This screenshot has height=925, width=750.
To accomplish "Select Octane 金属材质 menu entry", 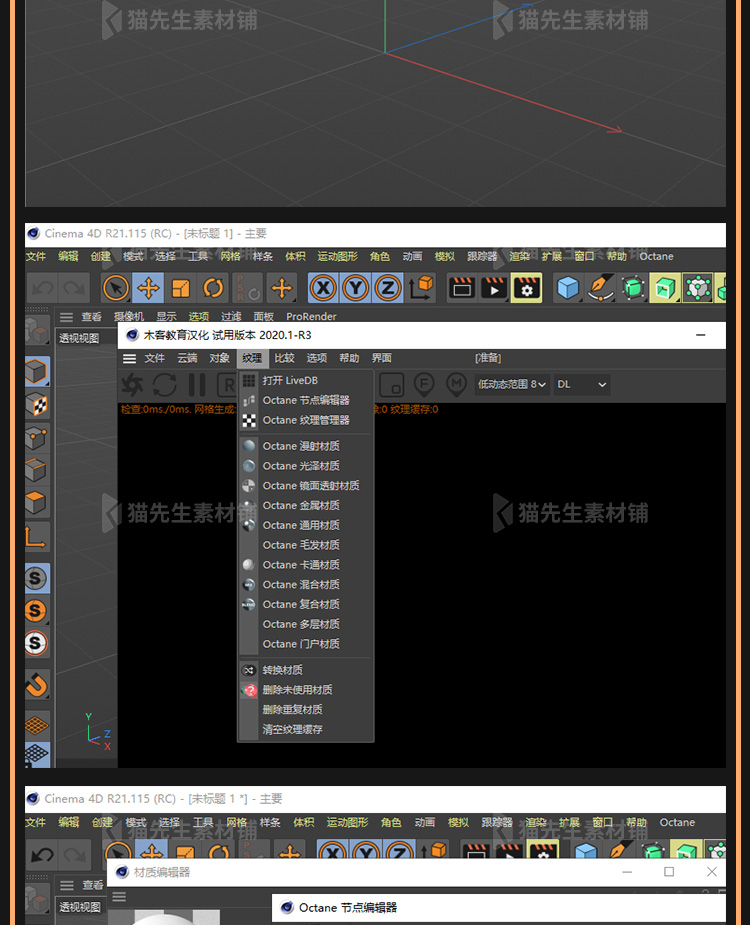I will click(x=301, y=505).
